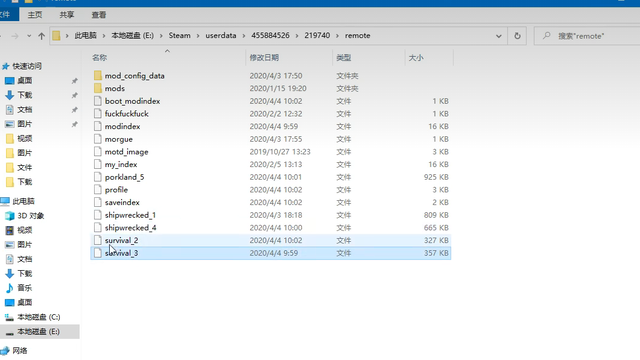Navigate to 219740 breadcrumb
This screenshot has width=640, height=360.
pyautogui.click(x=317, y=36)
